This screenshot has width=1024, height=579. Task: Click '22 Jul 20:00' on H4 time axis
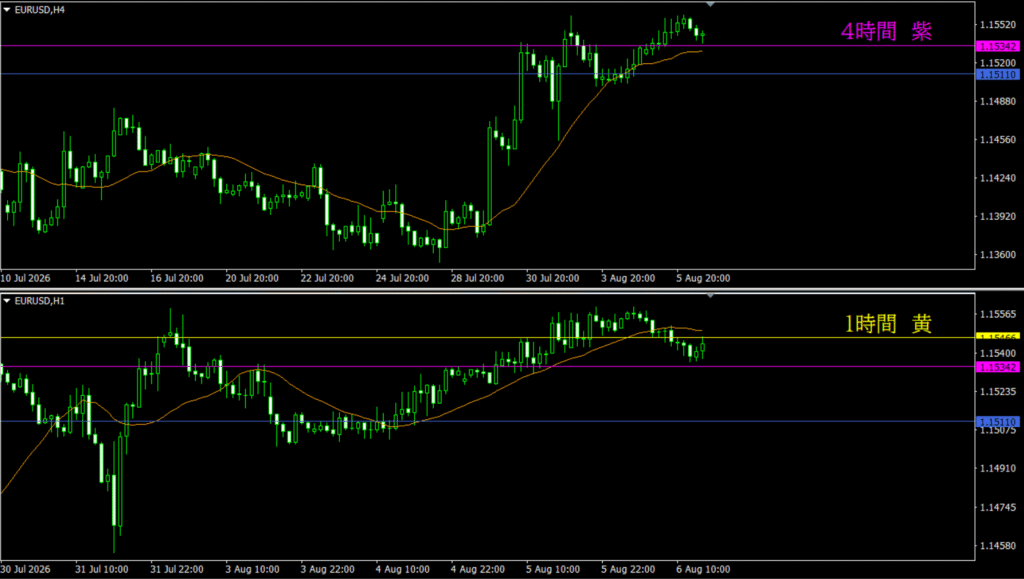327,278
